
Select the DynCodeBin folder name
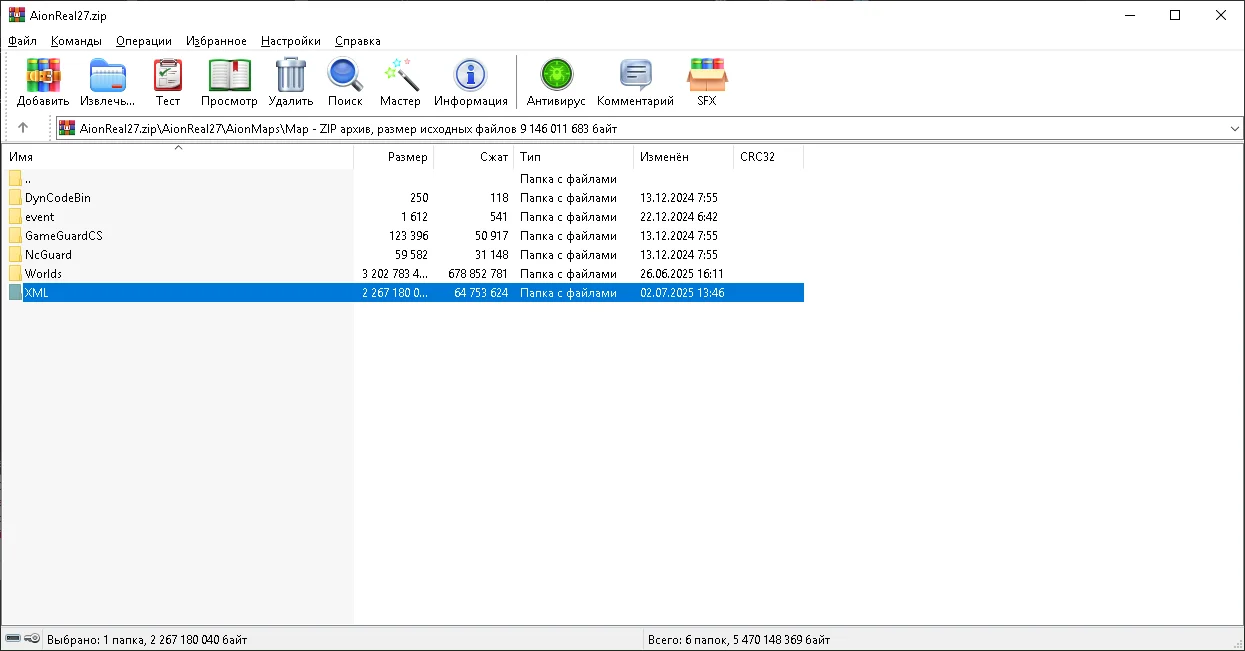click(x=58, y=198)
